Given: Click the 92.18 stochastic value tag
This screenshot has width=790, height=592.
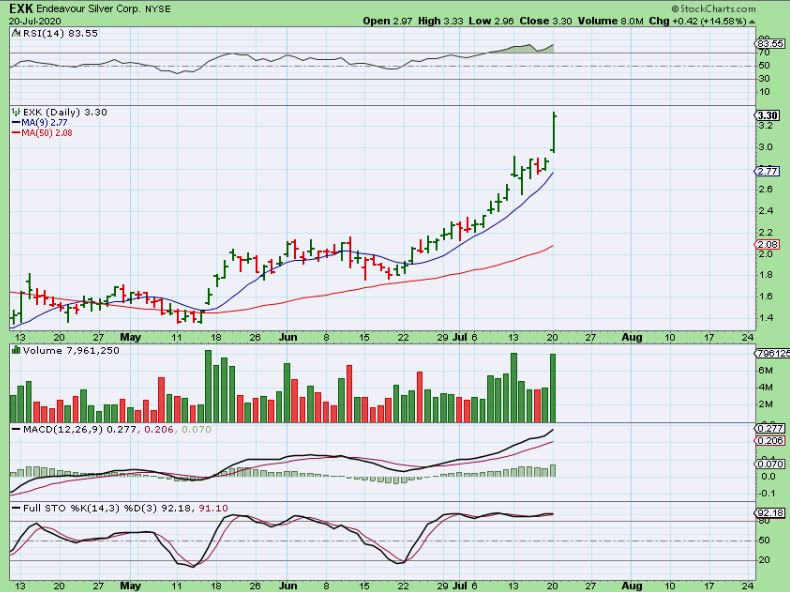Looking at the screenshot, I should point(770,513).
